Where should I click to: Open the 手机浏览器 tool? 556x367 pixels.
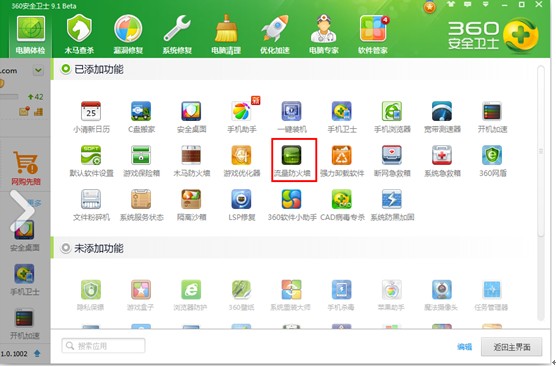[392, 117]
